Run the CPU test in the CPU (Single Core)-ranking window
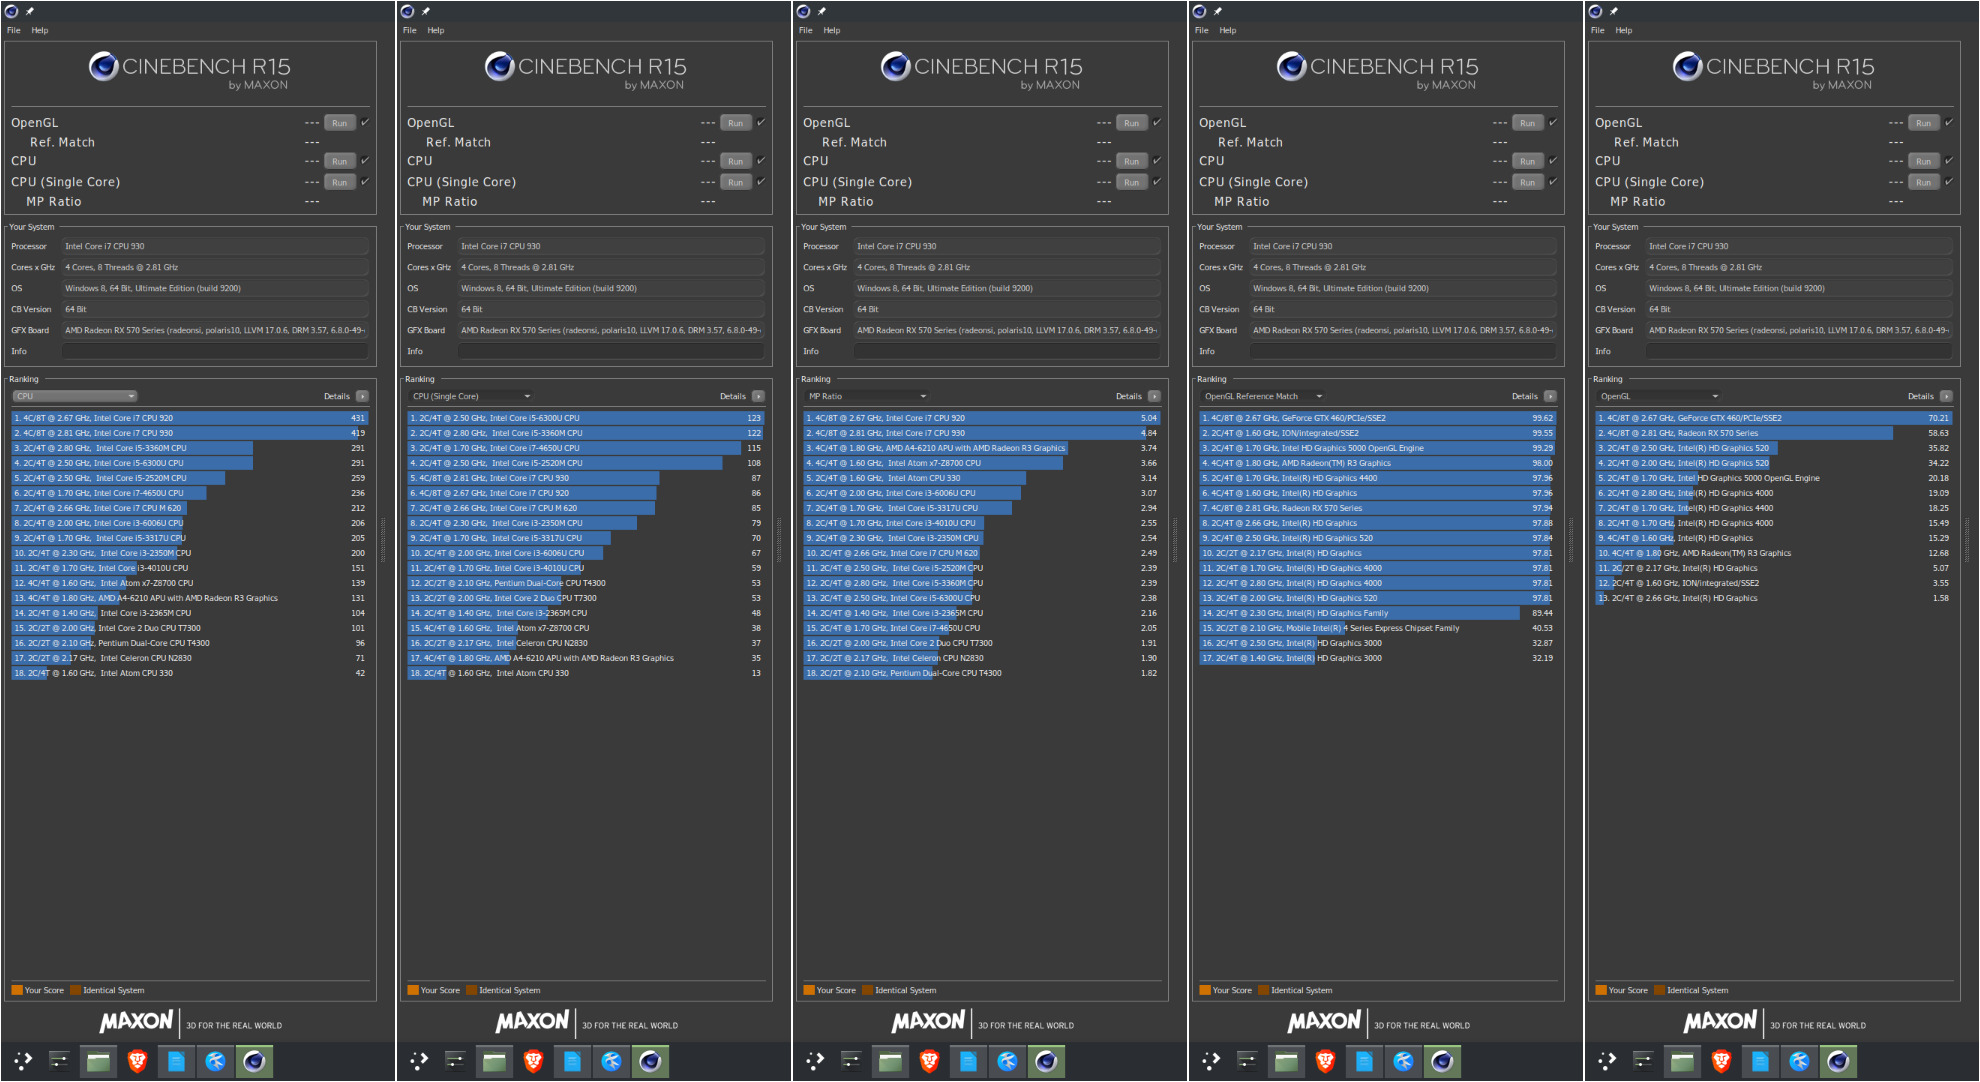This screenshot has height=1082, width=1980. [736, 161]
